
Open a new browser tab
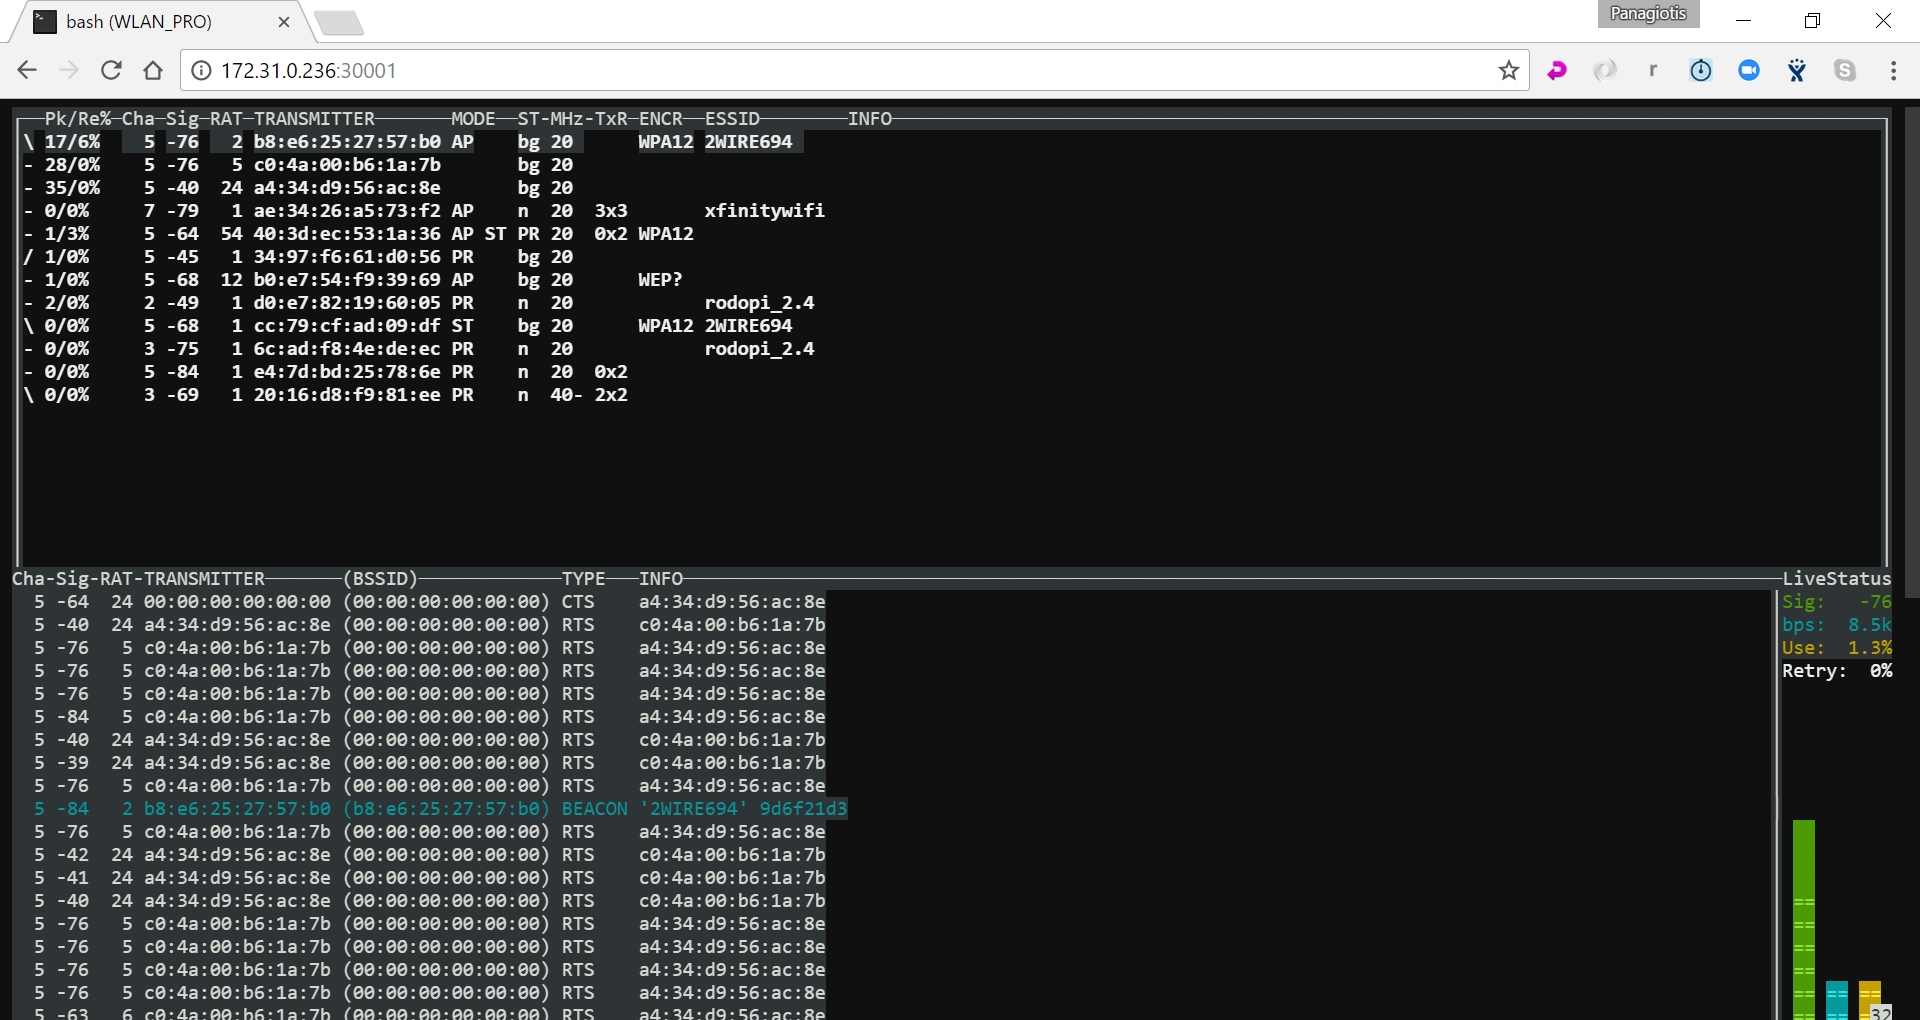pos(340,21)
